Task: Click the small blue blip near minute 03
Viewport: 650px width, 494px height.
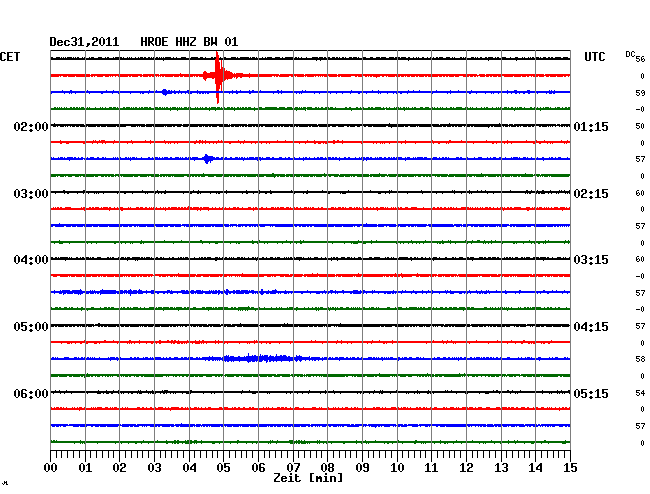Action: [x=165, y=92]
